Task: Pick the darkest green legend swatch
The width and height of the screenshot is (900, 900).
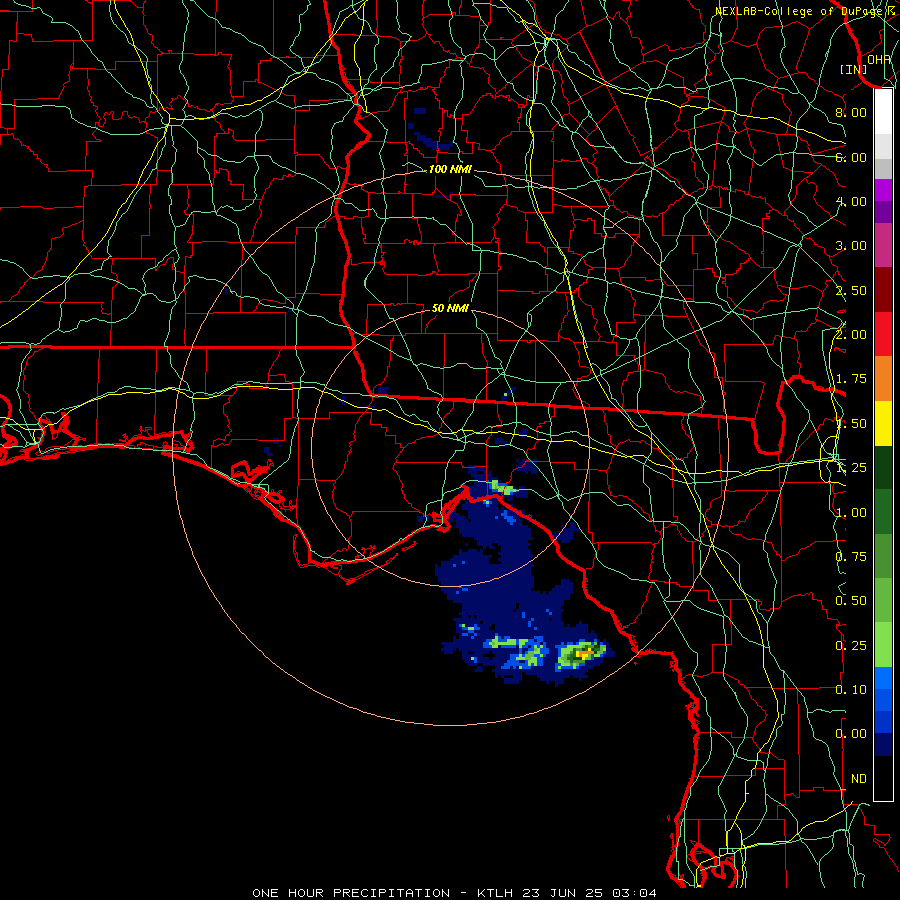Action: point(883,467)
